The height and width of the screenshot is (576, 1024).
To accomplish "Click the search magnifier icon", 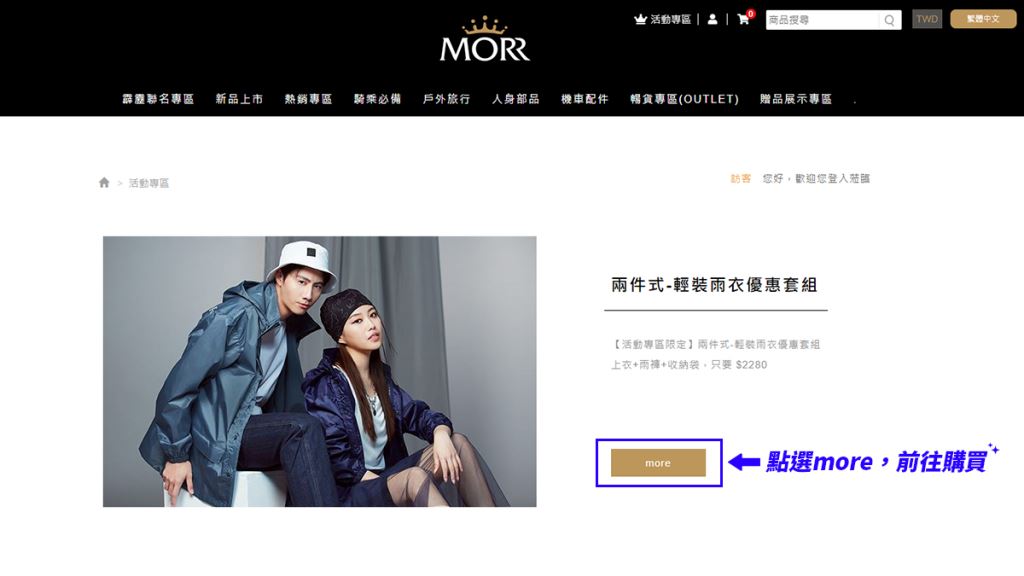I will 889,20.
